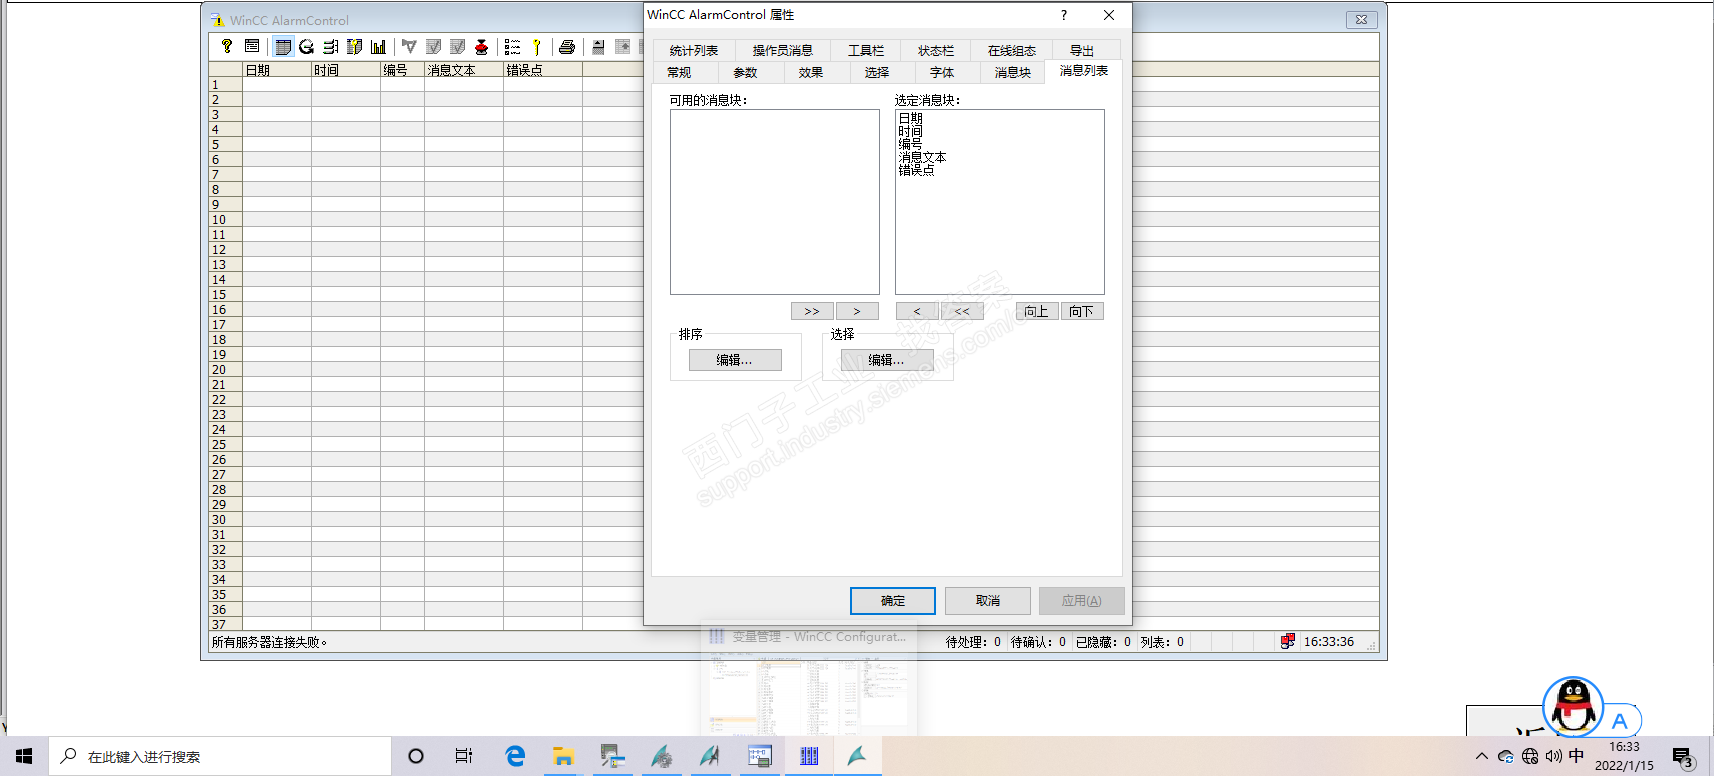Viewport: 1714px width, 776px height.
Task: Click the ? help button in dialog title bar
Action: point(1064,15)
